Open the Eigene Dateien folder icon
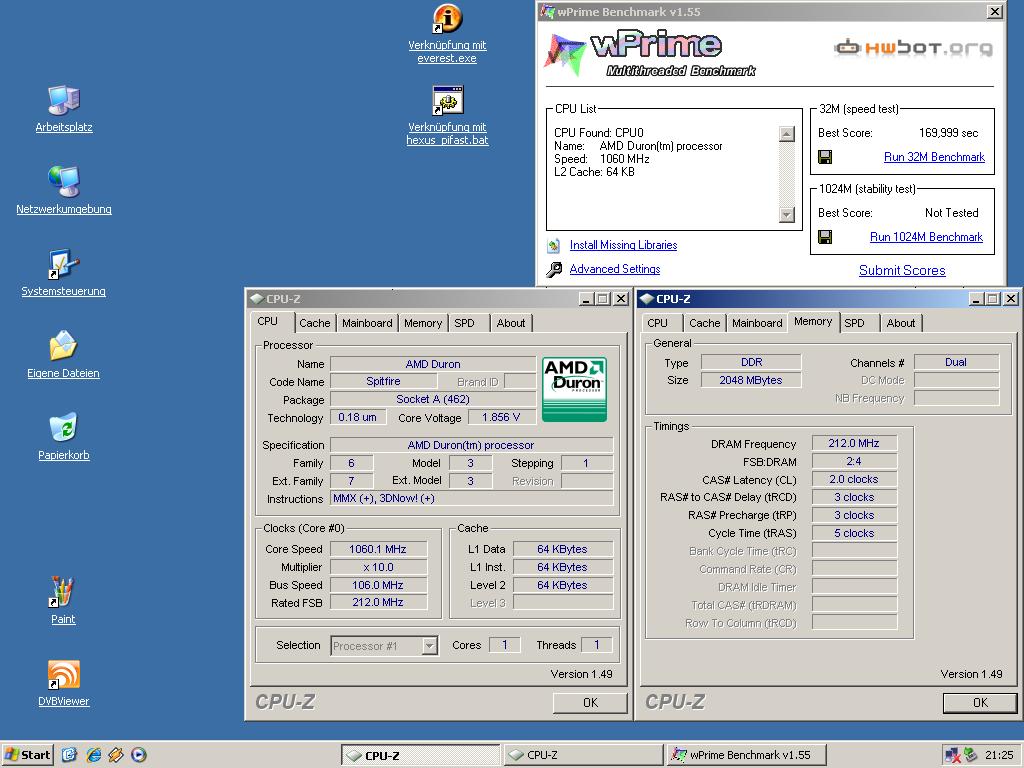This screenshot has height=768, width=1024. pos(63,345)
